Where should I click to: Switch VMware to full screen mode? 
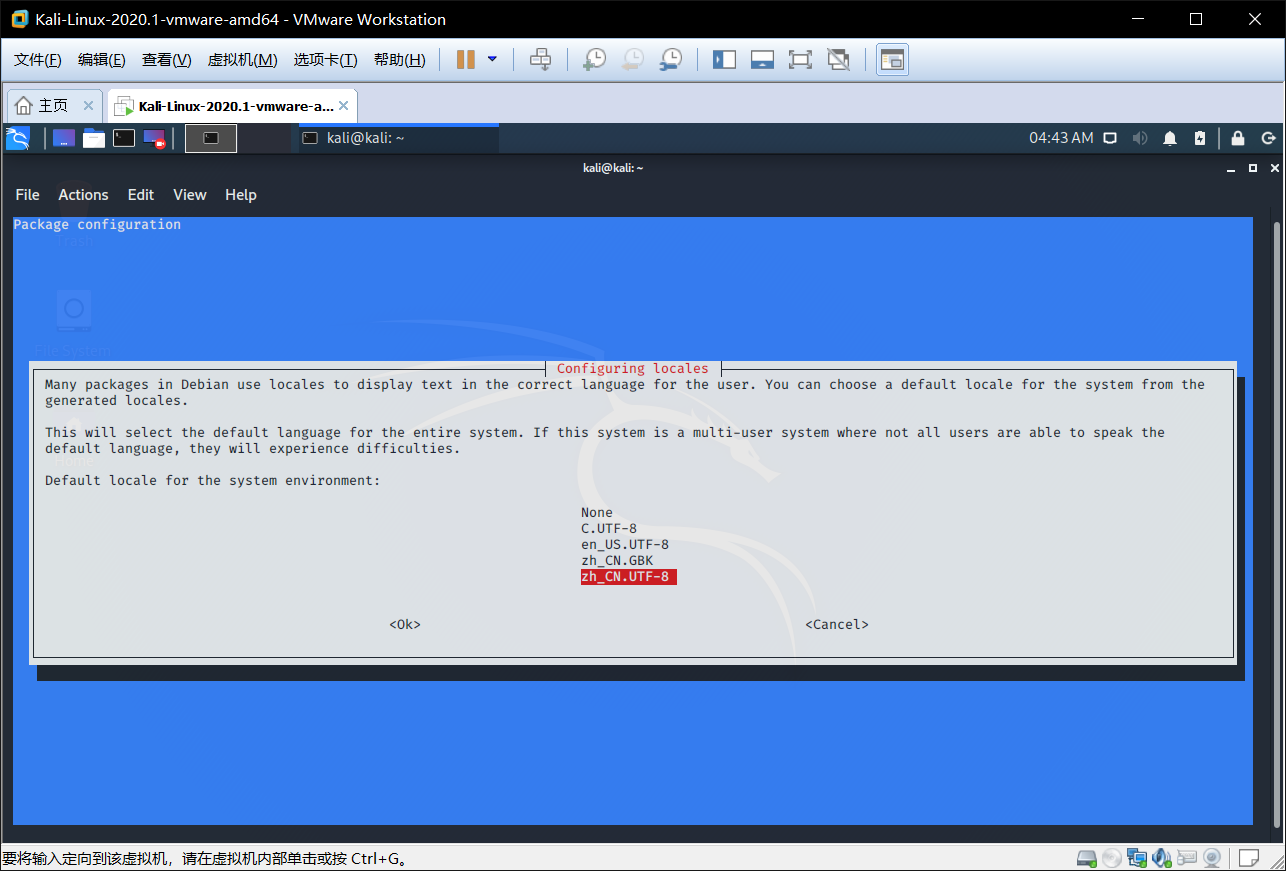[800, 60]
